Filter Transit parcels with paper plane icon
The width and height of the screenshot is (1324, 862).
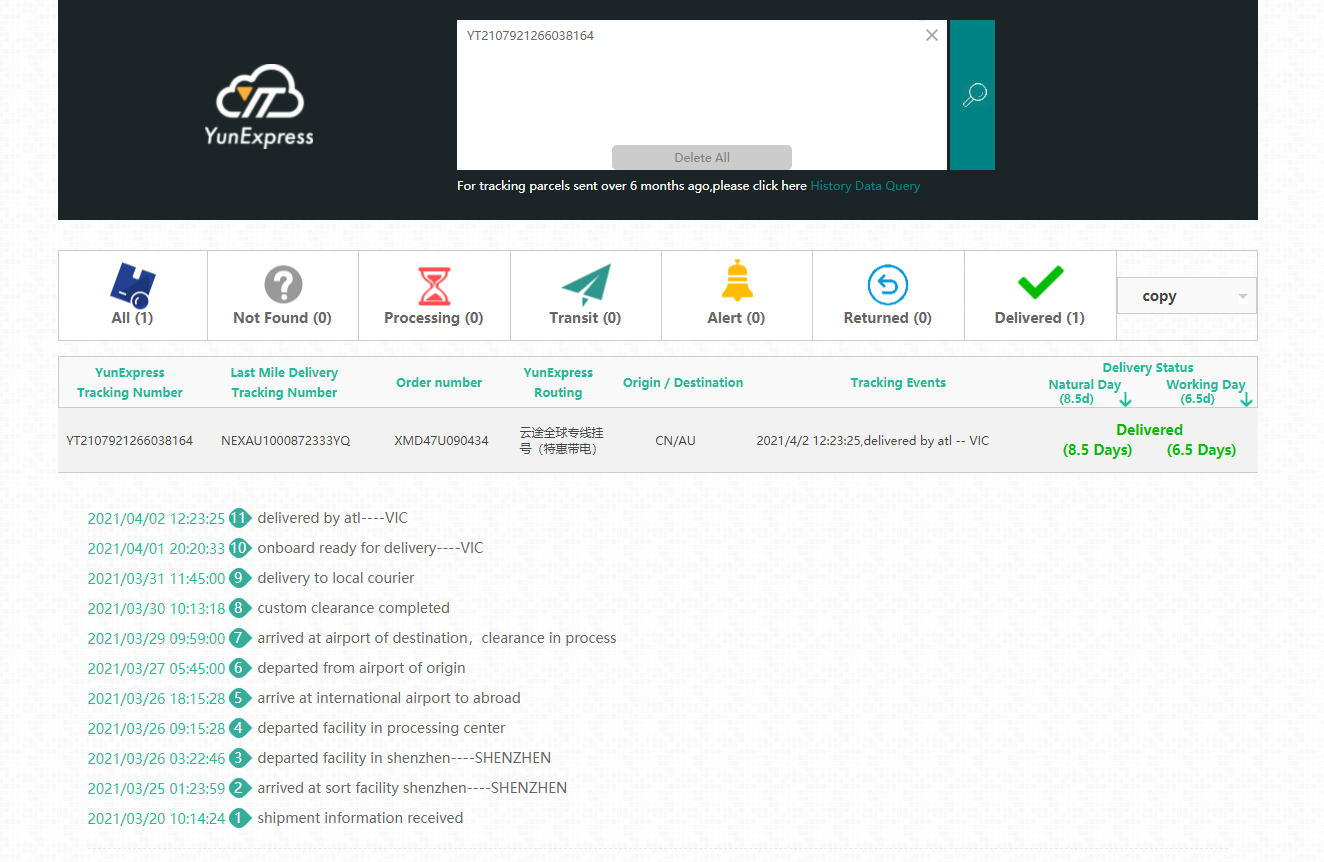585,286
